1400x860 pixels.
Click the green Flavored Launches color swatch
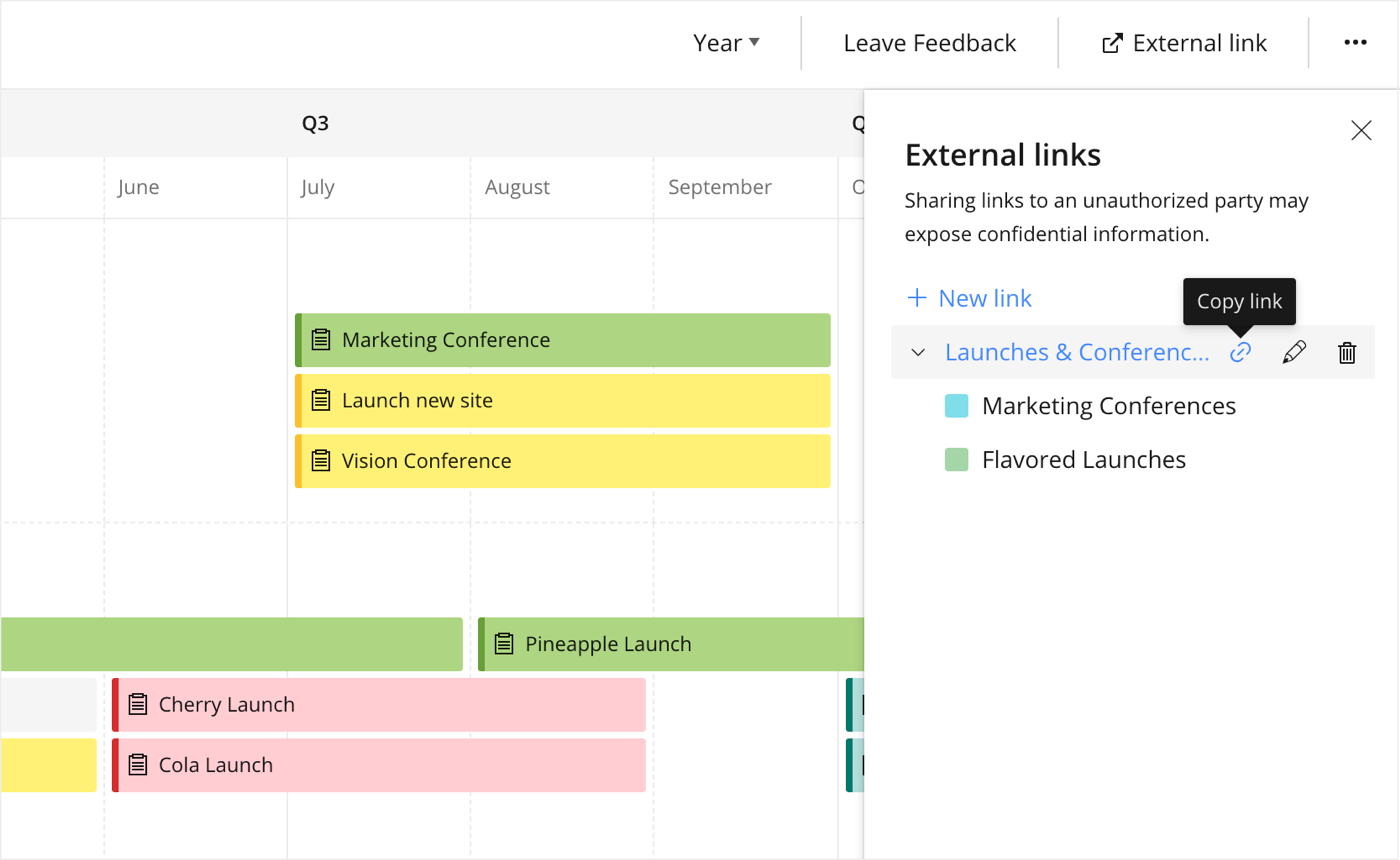click(x=957, y=460)
